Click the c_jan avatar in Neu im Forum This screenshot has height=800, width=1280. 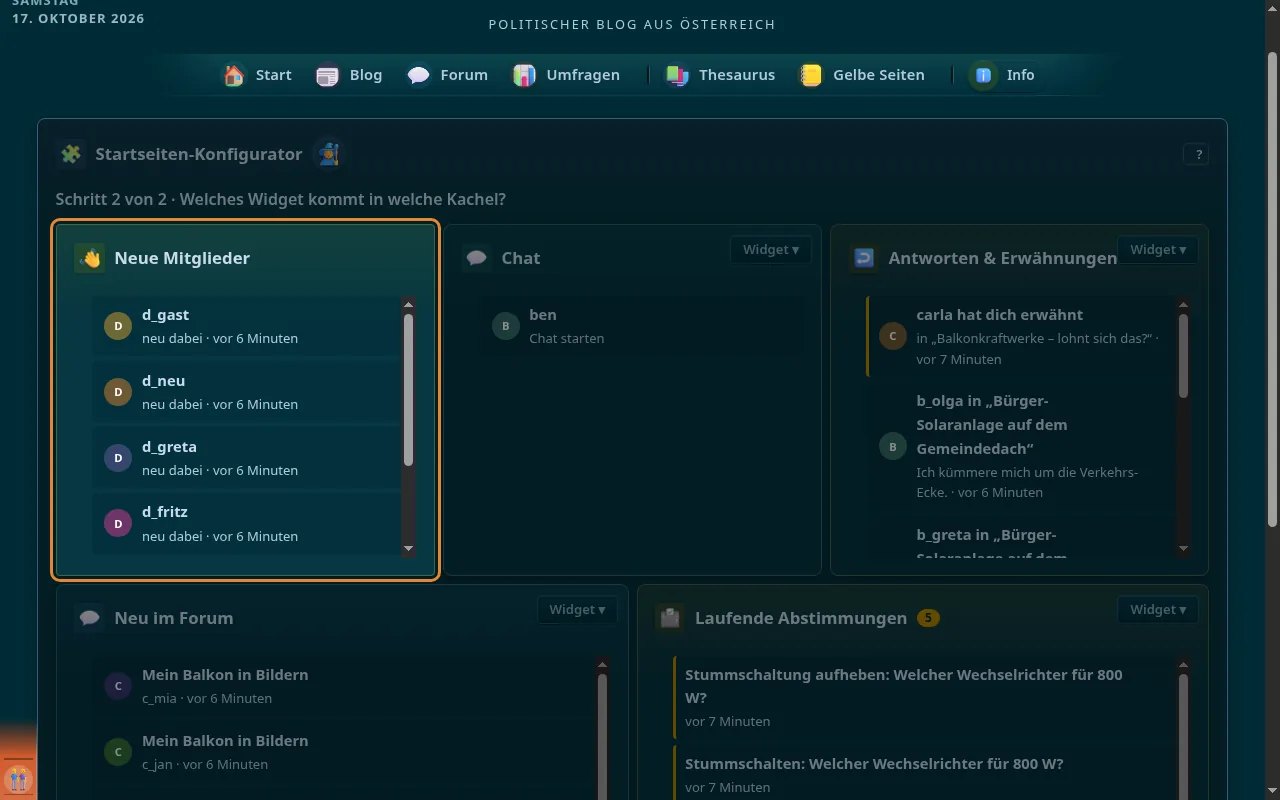click(x=118, y=752)
